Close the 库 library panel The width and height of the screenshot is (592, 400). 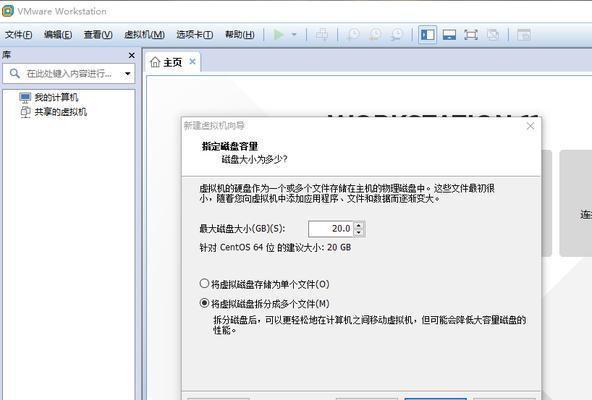131,56
